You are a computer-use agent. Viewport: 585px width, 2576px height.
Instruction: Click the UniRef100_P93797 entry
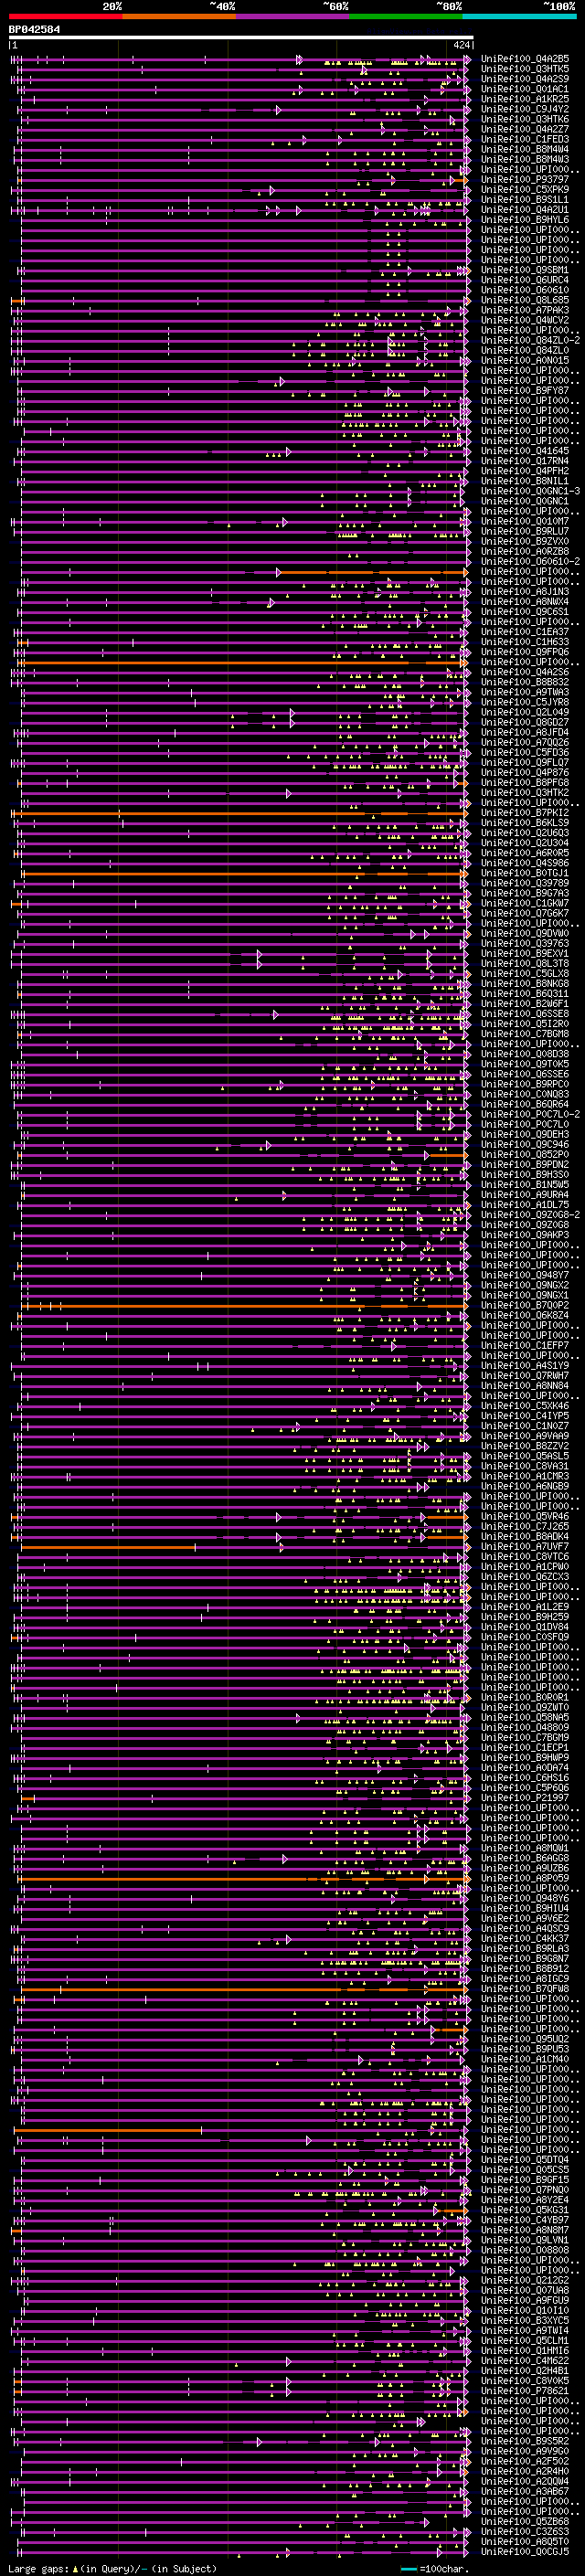(525, 179)
